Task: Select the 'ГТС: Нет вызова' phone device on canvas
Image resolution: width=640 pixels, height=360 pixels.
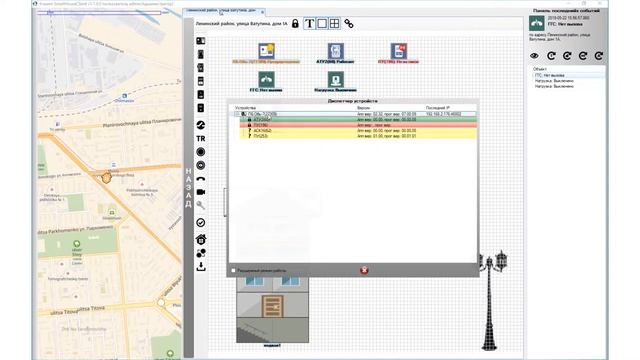Action: (266, 81)
